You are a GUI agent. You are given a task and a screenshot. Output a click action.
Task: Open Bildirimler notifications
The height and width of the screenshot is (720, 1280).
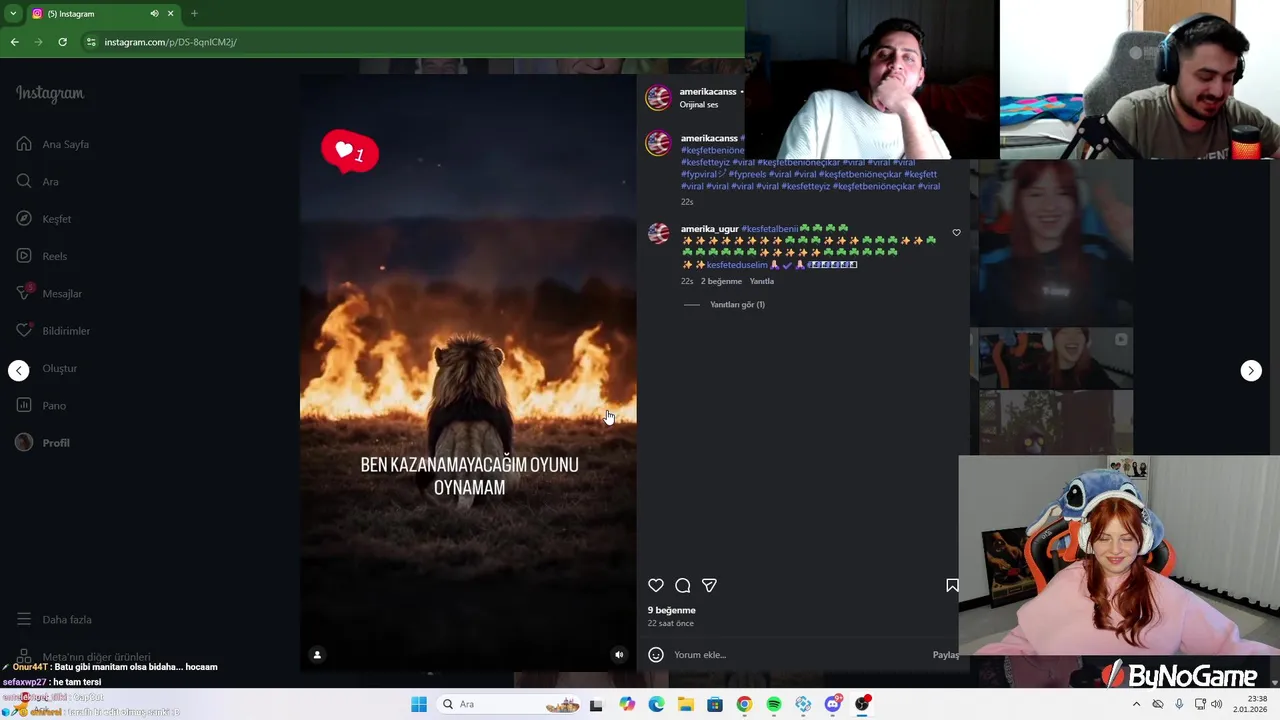(53, 330)
